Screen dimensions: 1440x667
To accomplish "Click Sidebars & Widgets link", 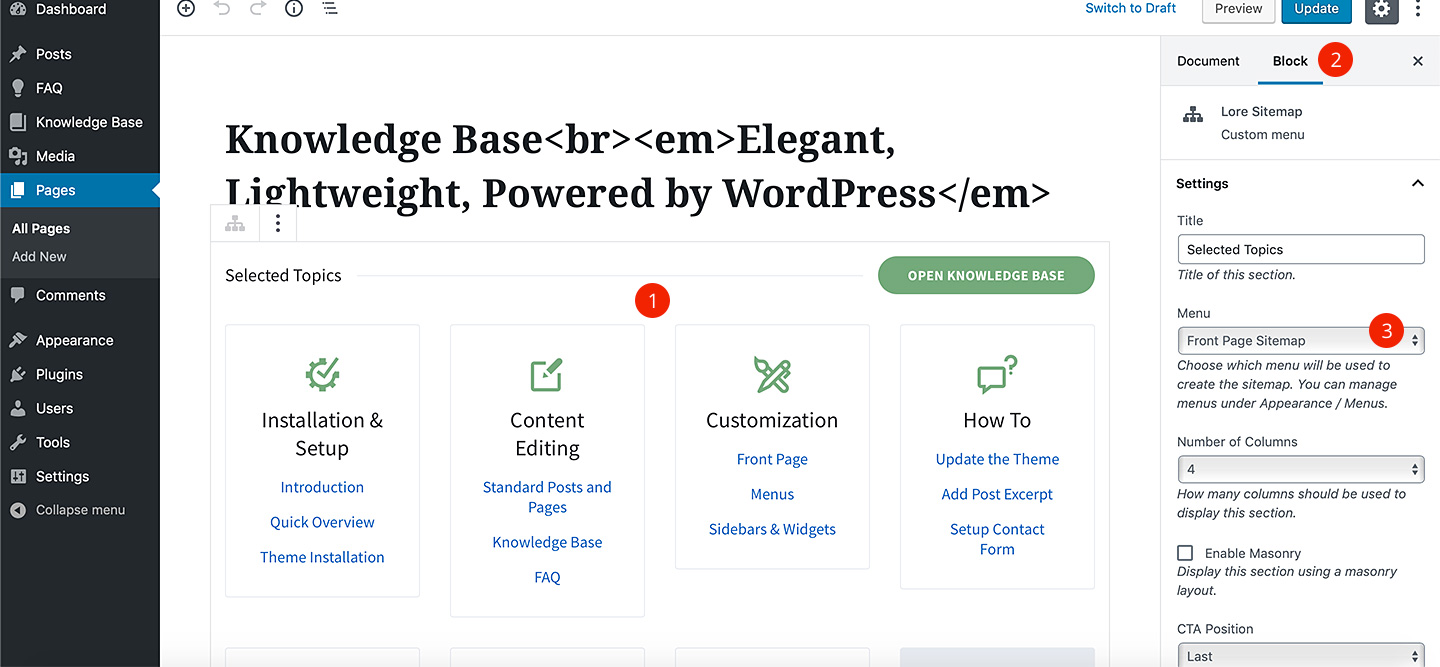I will [772, 529].
